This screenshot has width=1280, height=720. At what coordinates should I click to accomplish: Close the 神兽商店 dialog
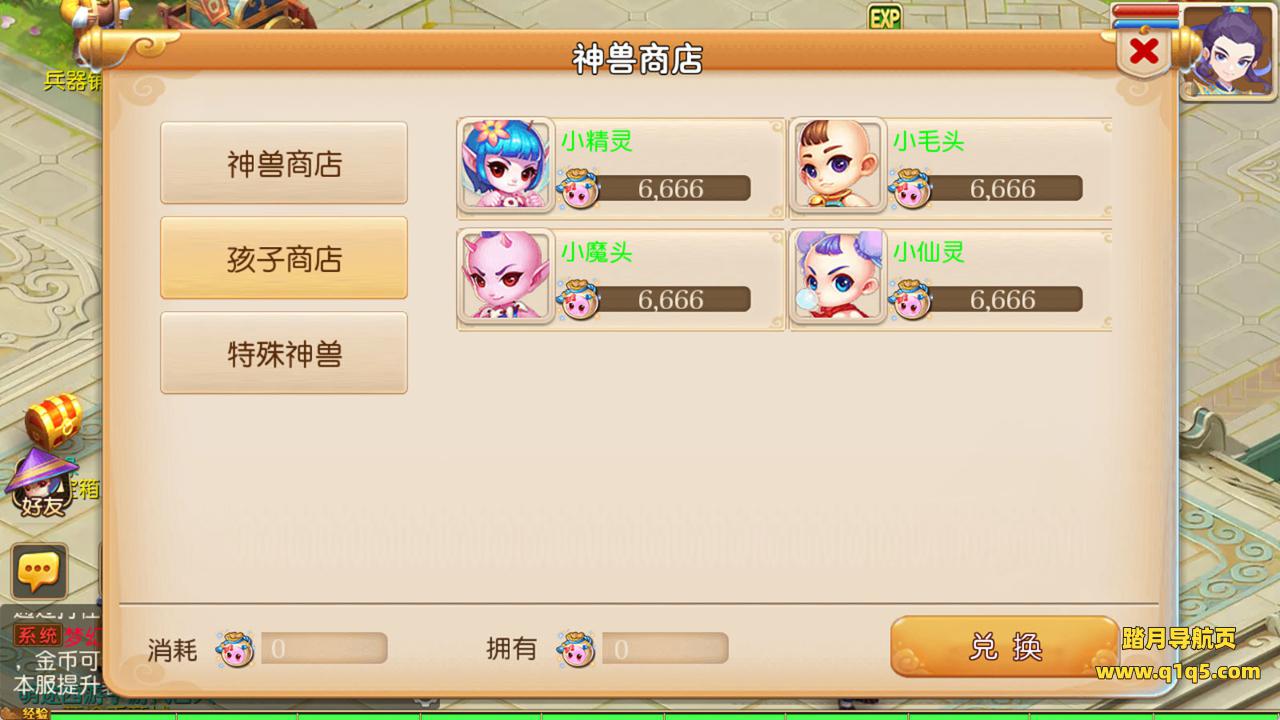click(x=1144, y=50)
